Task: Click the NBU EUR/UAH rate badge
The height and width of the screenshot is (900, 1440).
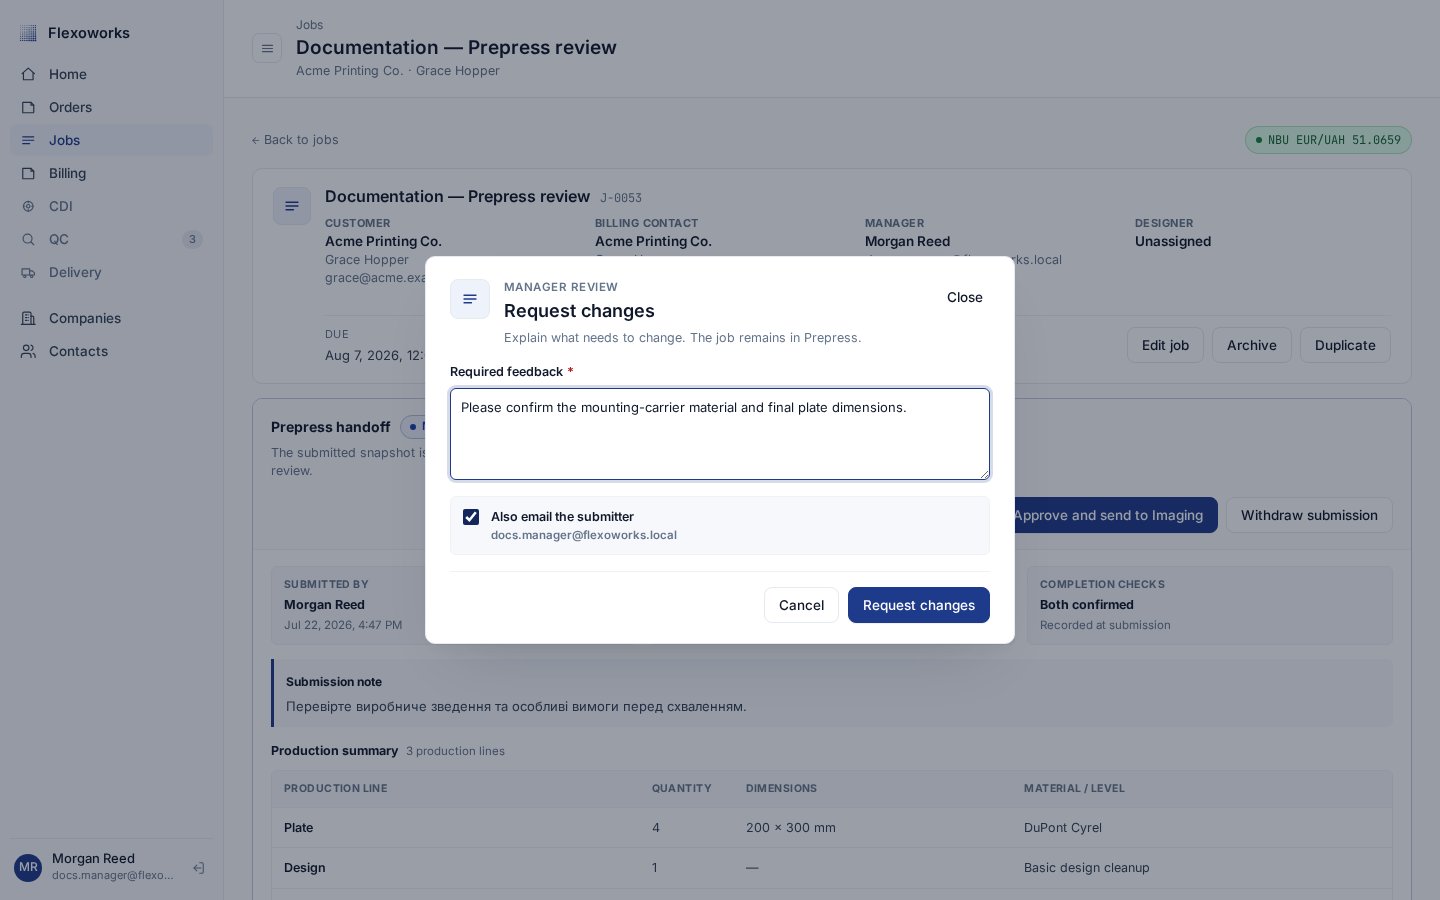Action: pyautogui.click(x=1328, y=140)
